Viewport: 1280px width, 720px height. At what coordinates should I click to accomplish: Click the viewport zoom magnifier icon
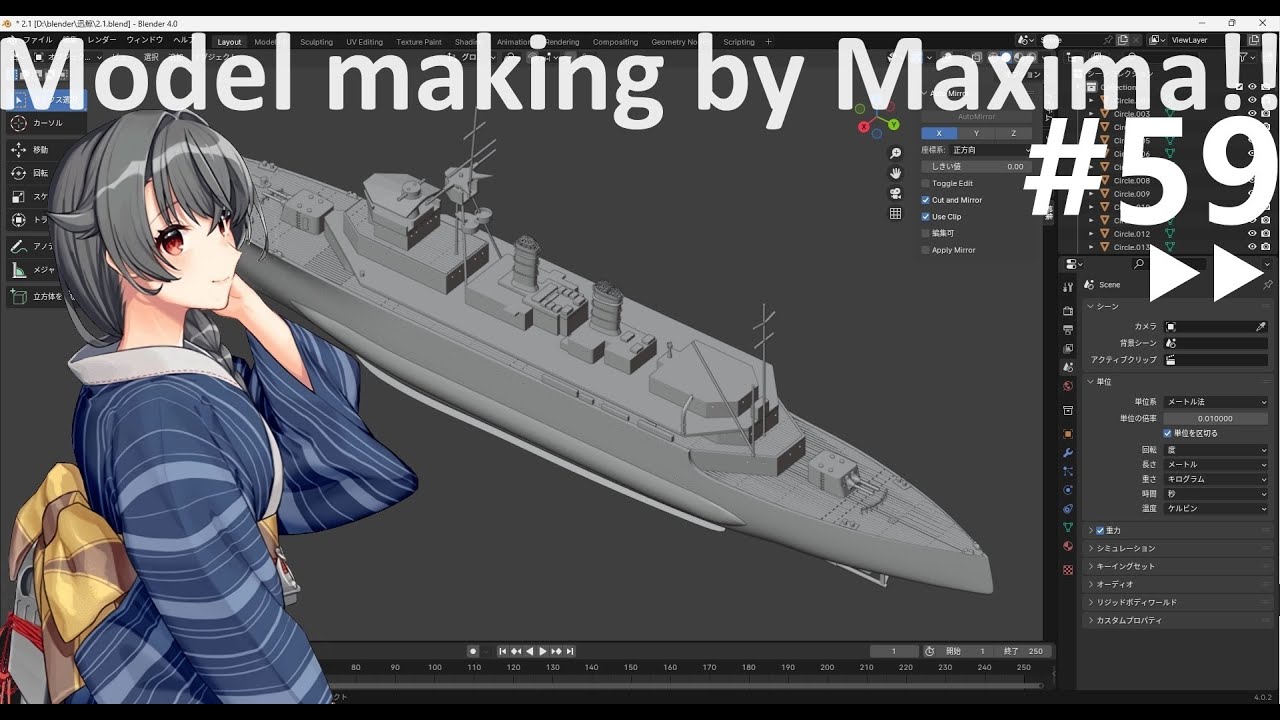pos(896,153)
